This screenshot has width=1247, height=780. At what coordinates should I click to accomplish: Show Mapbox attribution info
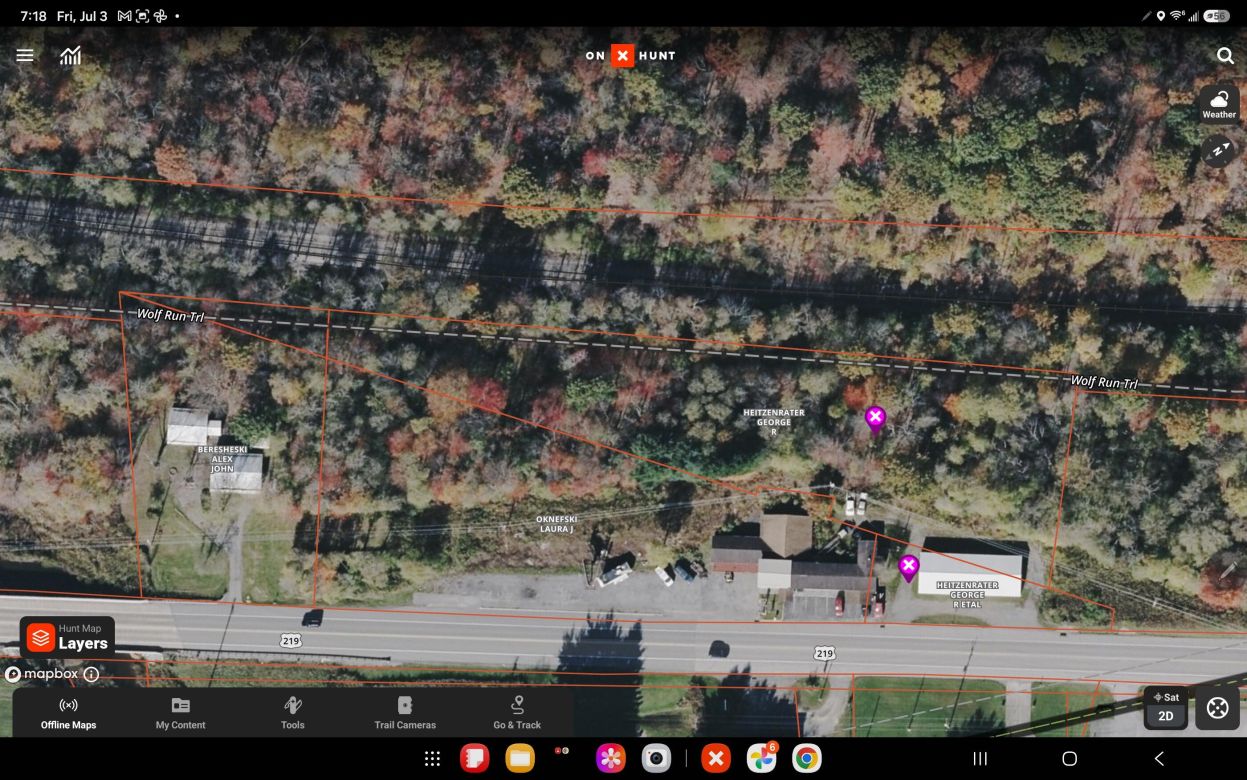pyautogui.click(x=91, y=674)
